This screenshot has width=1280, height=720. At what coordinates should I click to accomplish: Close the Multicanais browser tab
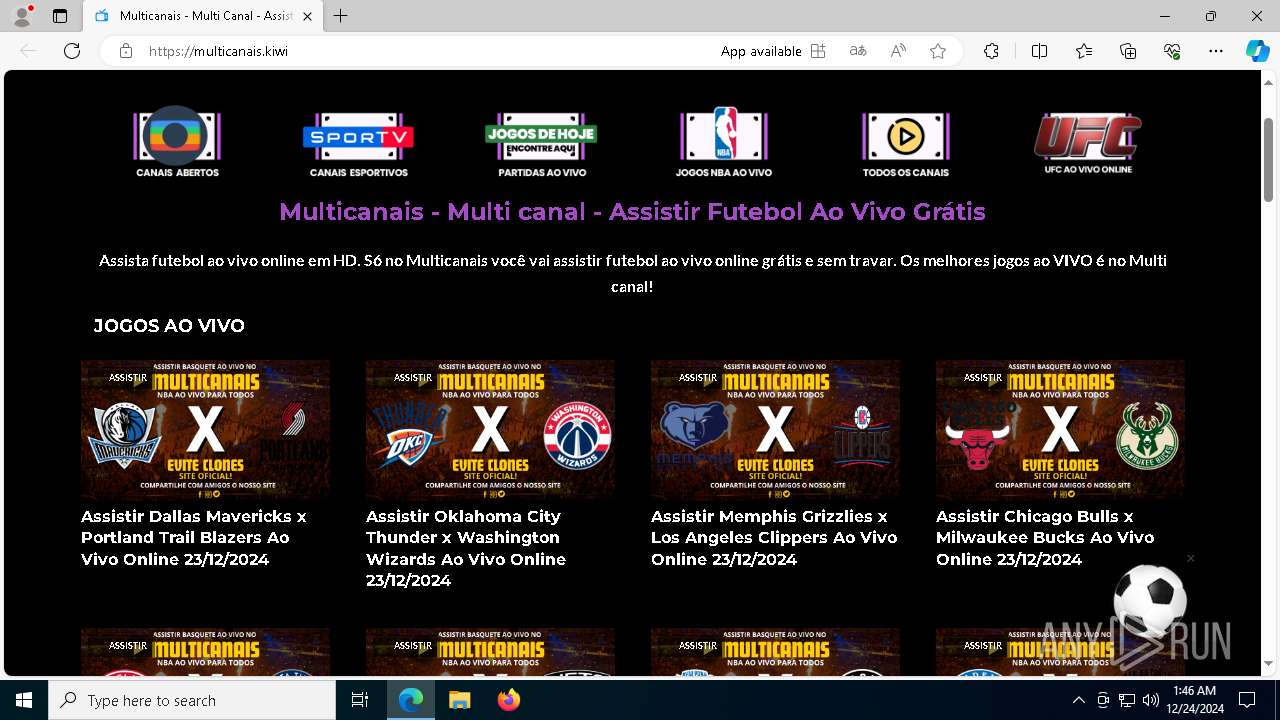308,16
